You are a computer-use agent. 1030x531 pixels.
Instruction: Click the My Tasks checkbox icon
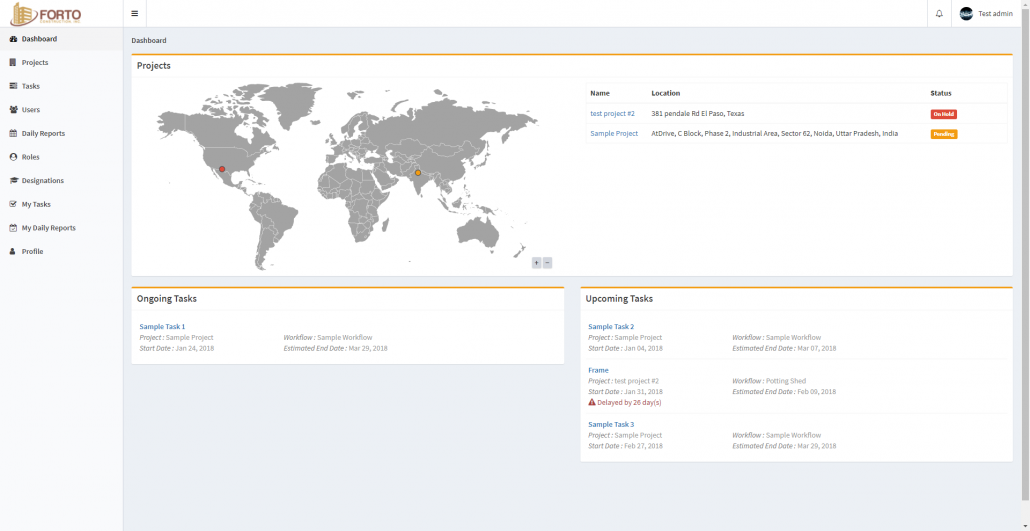13,204
